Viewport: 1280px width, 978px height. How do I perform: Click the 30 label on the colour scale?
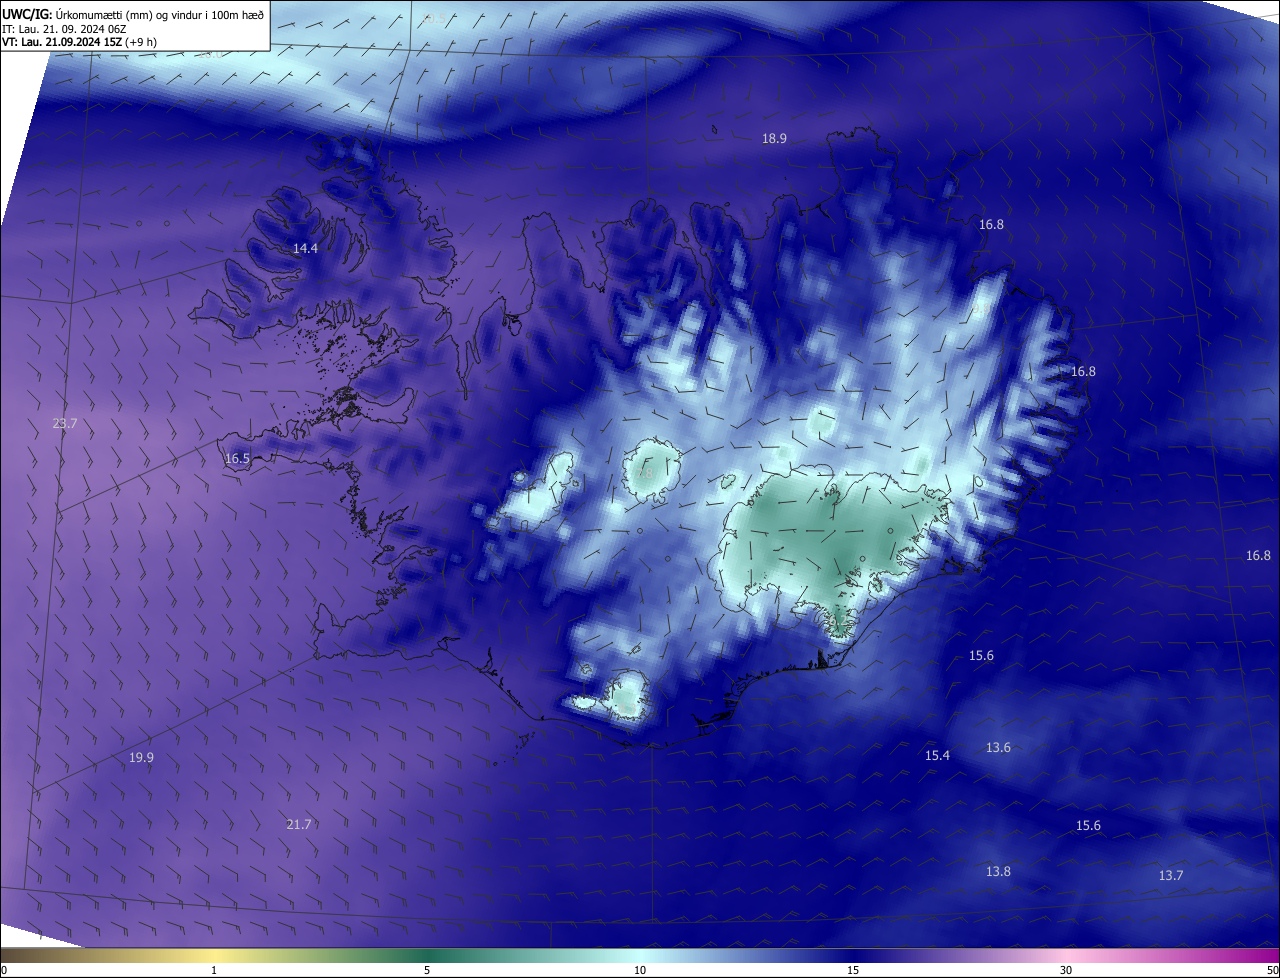[1066, 970]
